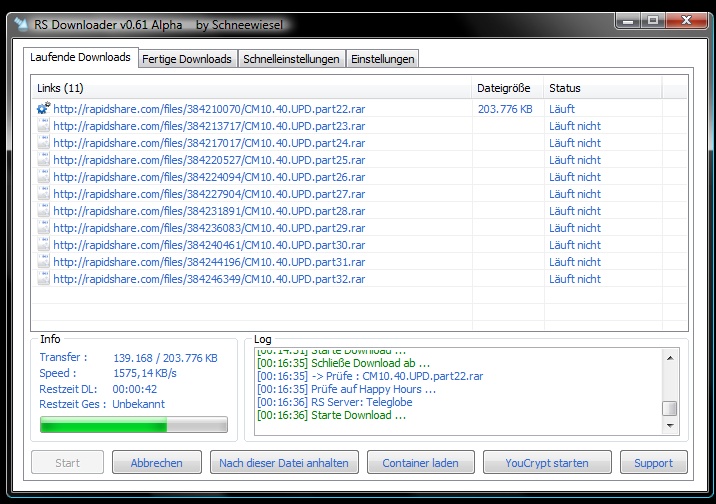
Task: Click the file icon beside part24.rar link
Action: point(43,142)
